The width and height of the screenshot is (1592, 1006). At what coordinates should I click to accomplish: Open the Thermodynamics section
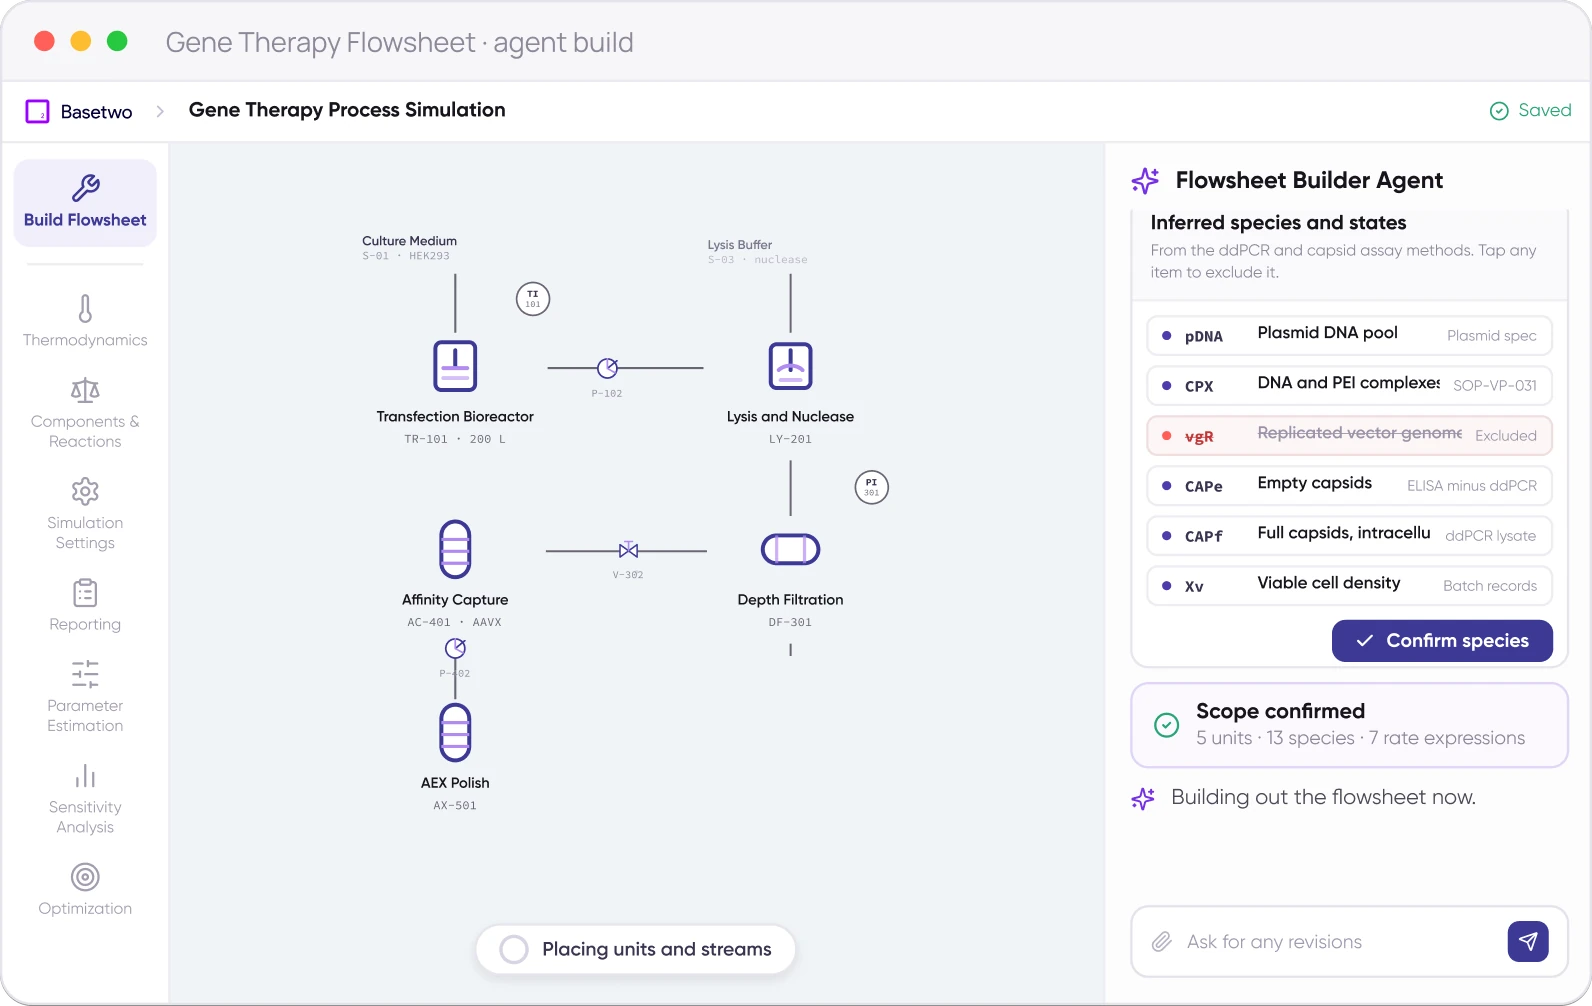point(85,321)
